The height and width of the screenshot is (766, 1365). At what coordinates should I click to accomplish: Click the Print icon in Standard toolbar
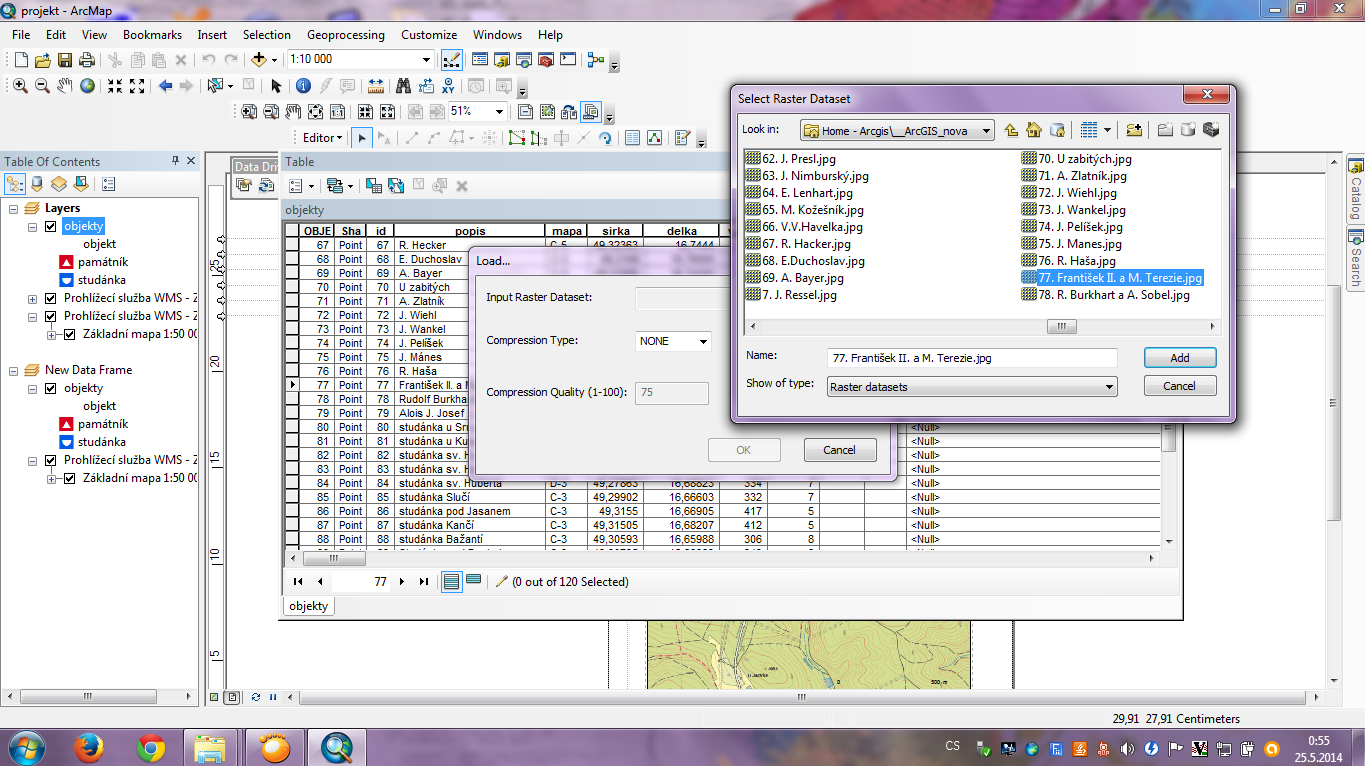pos(85,60)
